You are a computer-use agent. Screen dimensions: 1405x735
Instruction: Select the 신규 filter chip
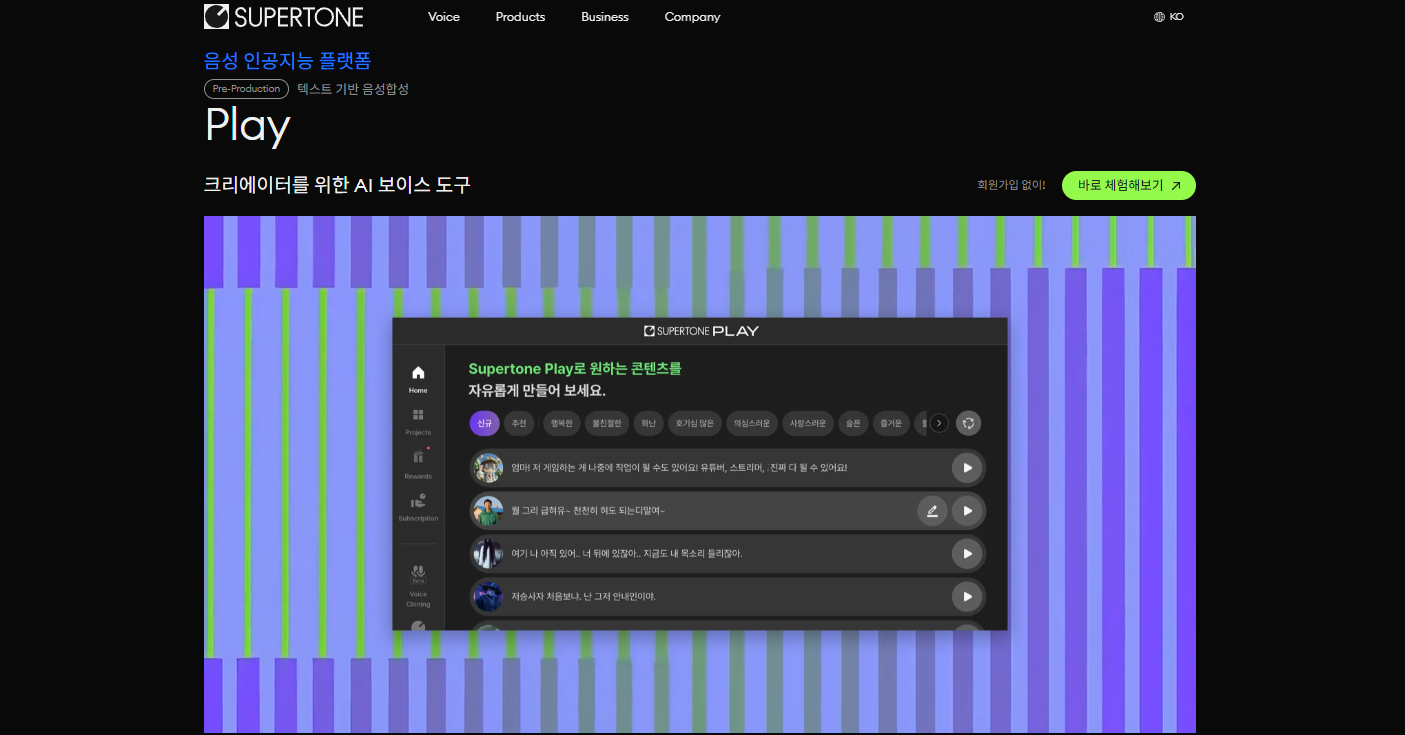pyautogui.click(x=484, y=423)
